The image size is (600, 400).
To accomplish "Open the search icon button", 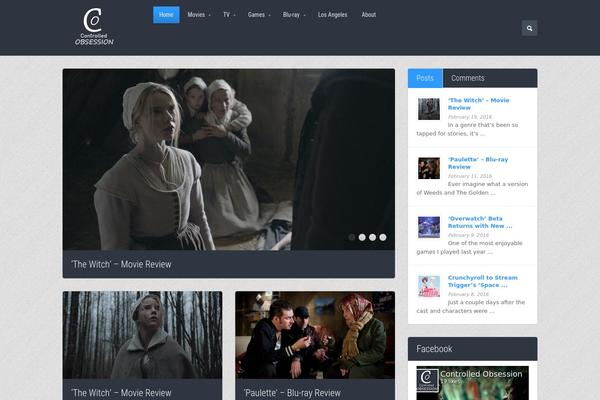I will 529,28.
